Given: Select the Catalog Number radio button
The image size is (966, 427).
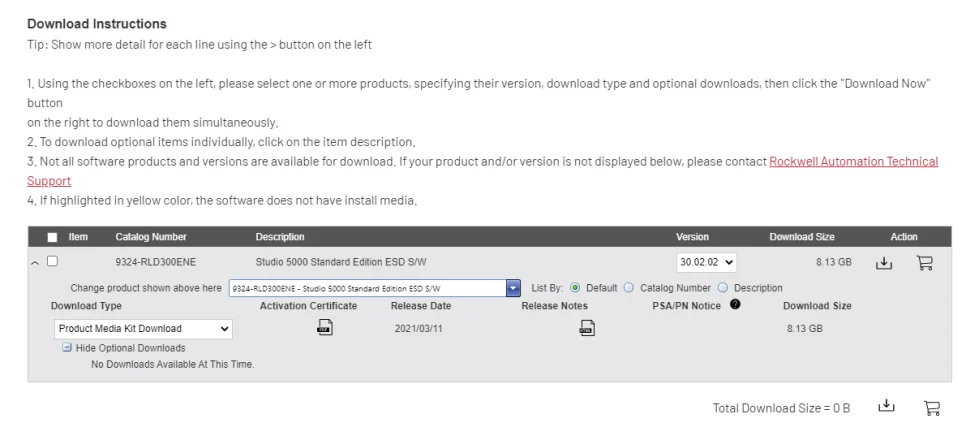Looking at the screenshot, I should 629,288.
